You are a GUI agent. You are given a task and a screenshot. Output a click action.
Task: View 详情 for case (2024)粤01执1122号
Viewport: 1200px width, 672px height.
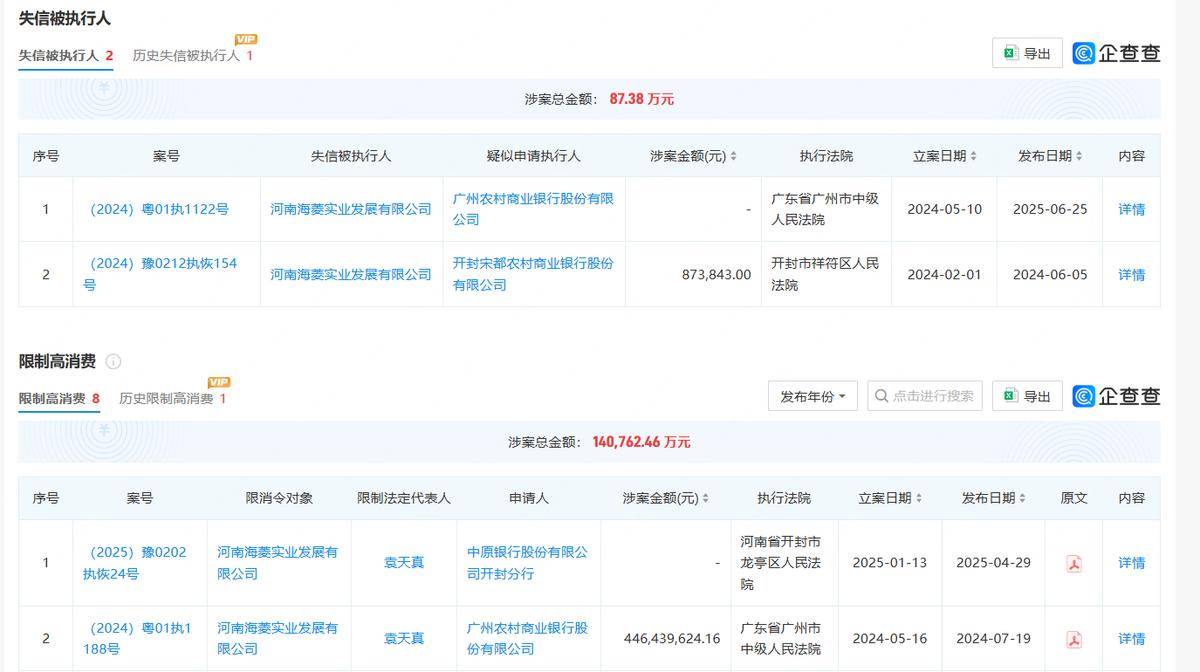tap(1131, 210)
